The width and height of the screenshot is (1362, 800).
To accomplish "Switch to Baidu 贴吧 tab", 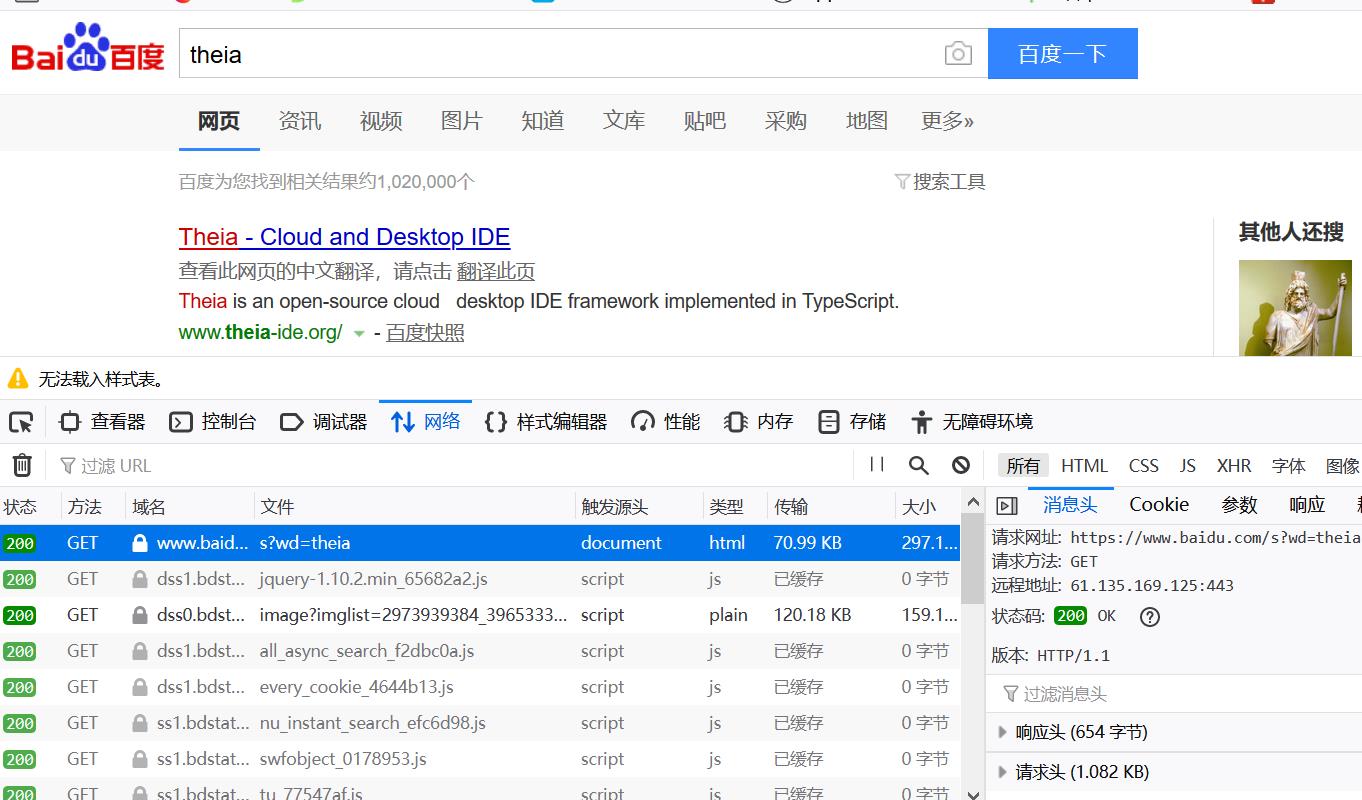I will pyautogui.click(x=705, y=121).
